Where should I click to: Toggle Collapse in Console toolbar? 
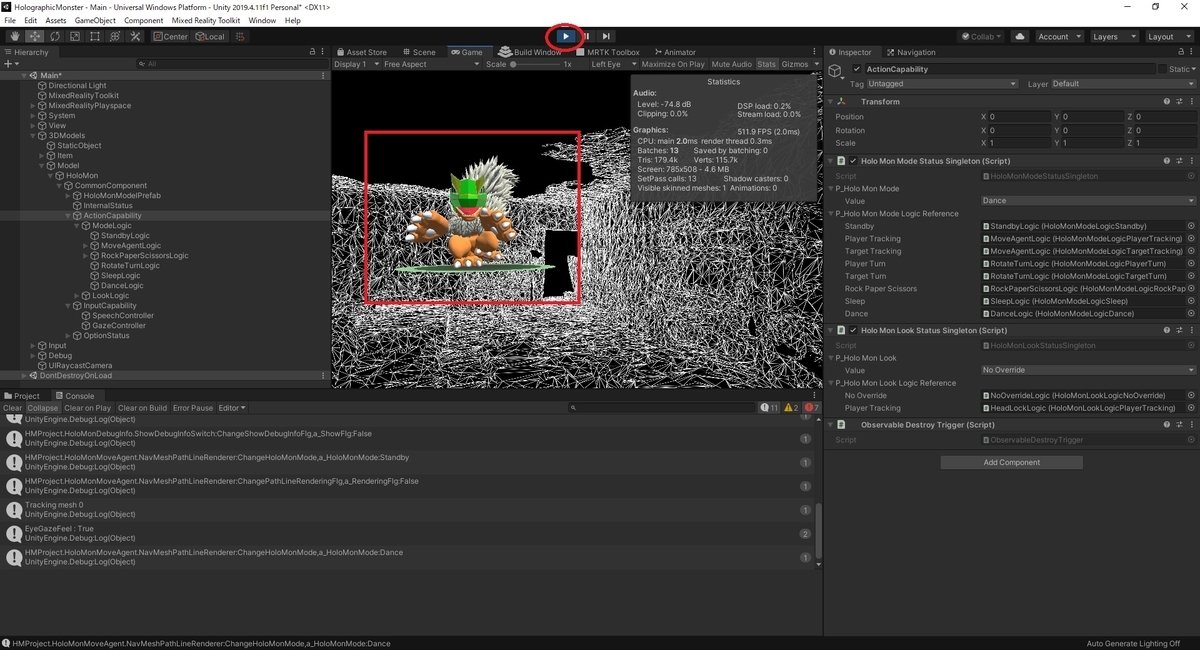pyautogui.click(x=43, y=408)
